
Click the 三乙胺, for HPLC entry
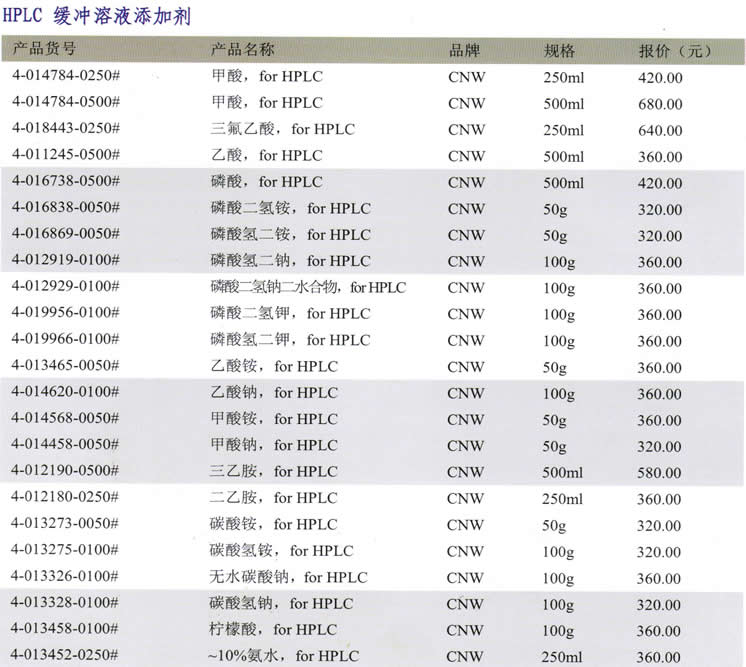point(274,471)
